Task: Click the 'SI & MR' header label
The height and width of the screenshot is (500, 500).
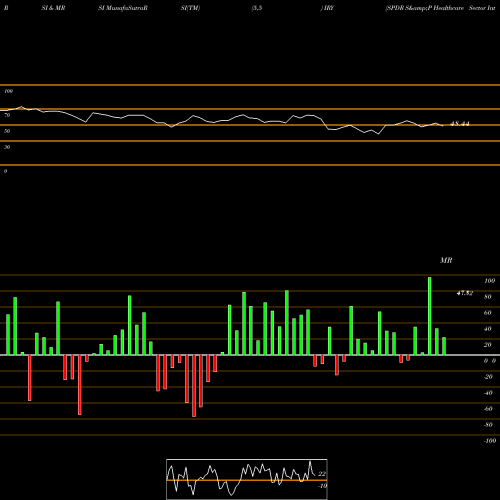Action: pyautogui.click(x=53, y=8)
